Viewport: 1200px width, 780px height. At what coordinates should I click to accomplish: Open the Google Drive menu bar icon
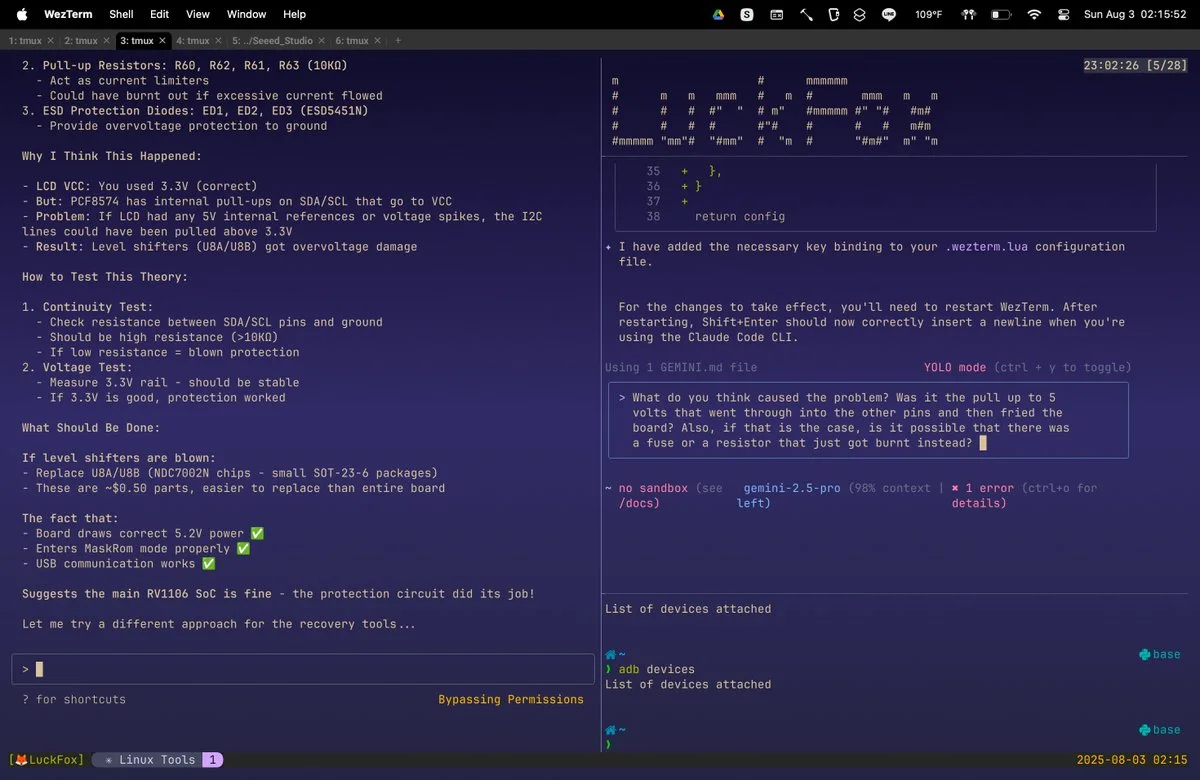pyautogui.click(x=718, y=15)
